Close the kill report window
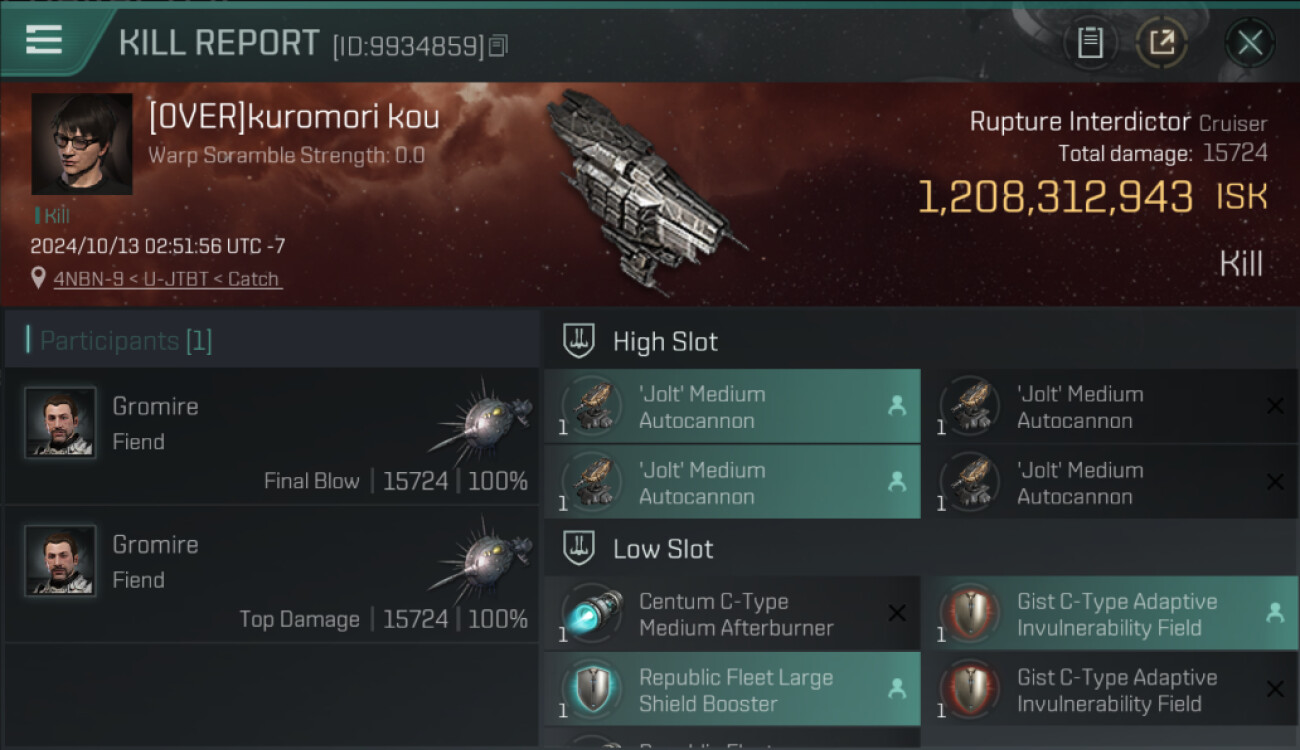 pos(1249,43)
